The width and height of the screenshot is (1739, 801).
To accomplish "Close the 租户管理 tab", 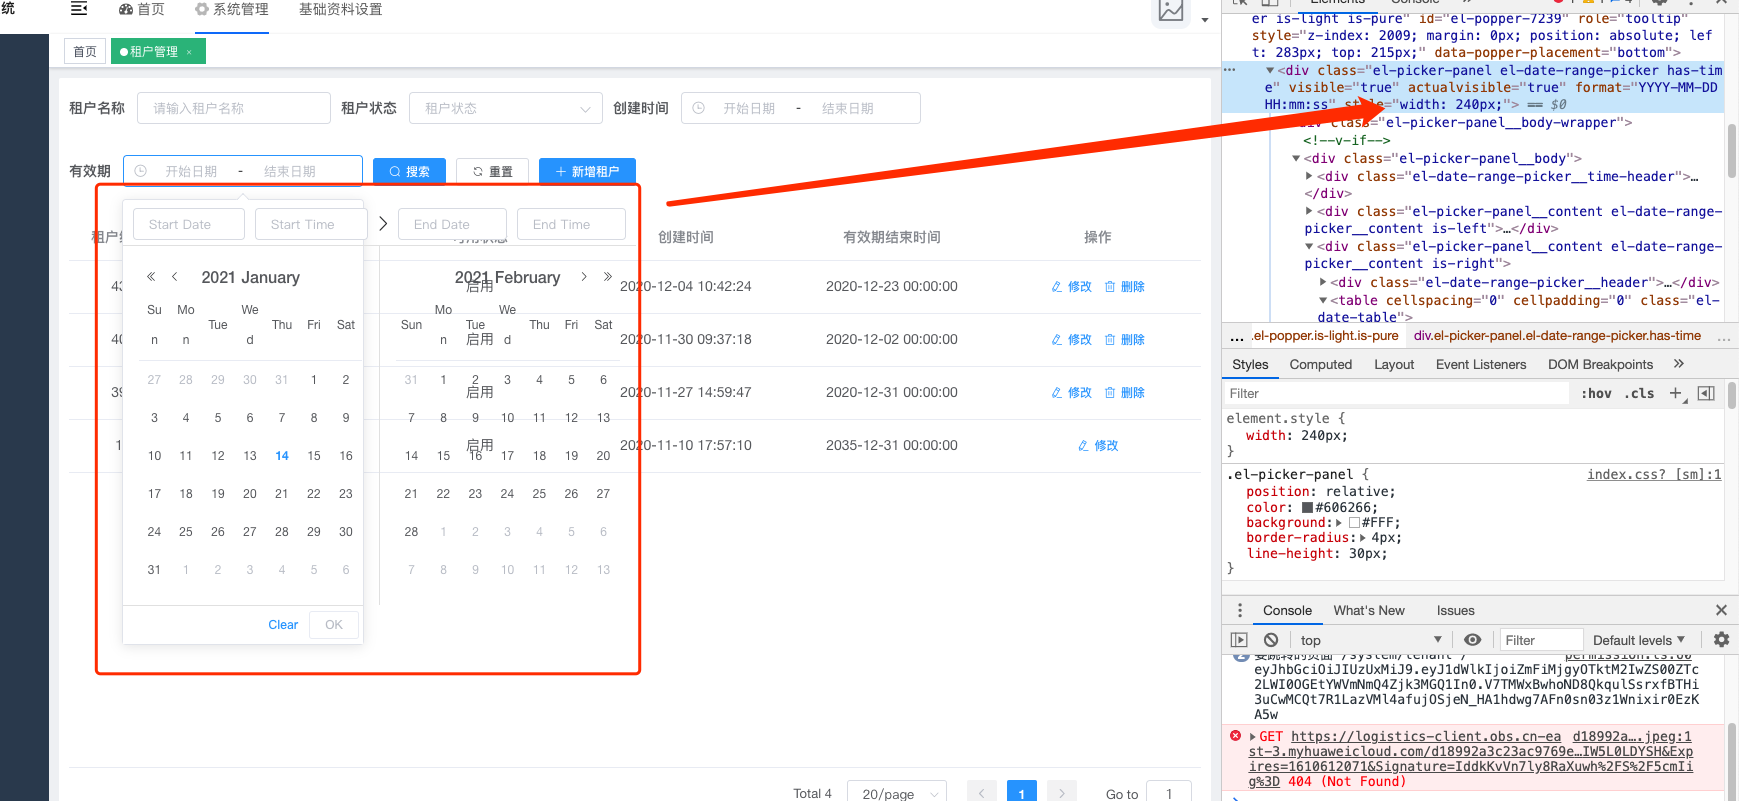I will pos(189,52).
